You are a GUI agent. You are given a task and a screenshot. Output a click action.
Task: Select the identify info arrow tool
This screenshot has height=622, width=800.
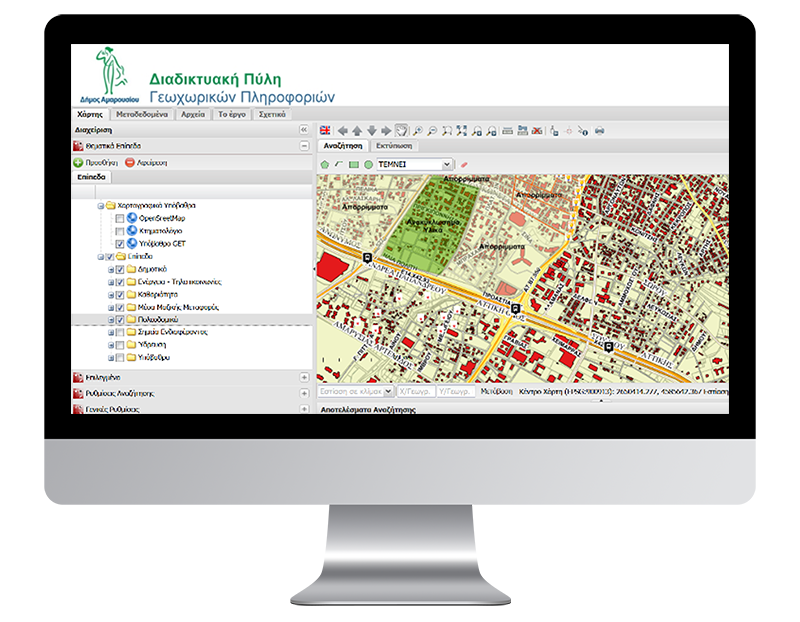click(x=583, y=131)
